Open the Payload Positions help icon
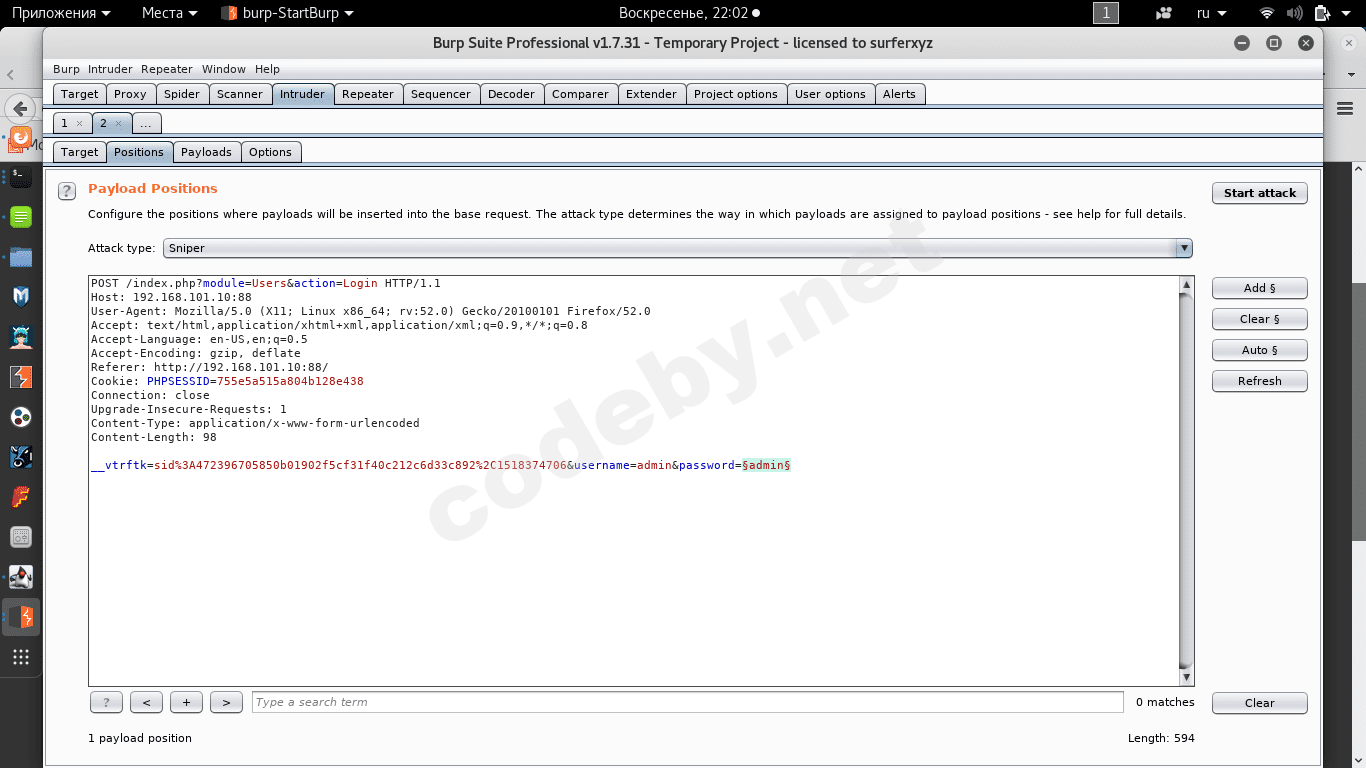The width and height of the screenshot is (1366, 768). click(67, 191)
